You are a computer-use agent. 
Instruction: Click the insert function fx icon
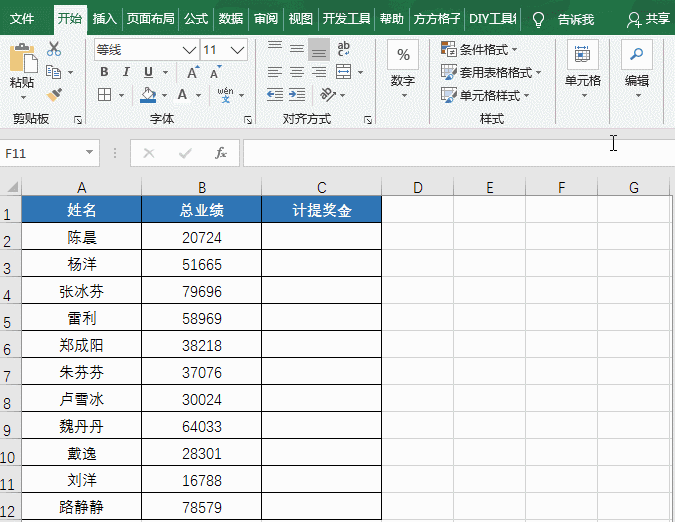221,153
